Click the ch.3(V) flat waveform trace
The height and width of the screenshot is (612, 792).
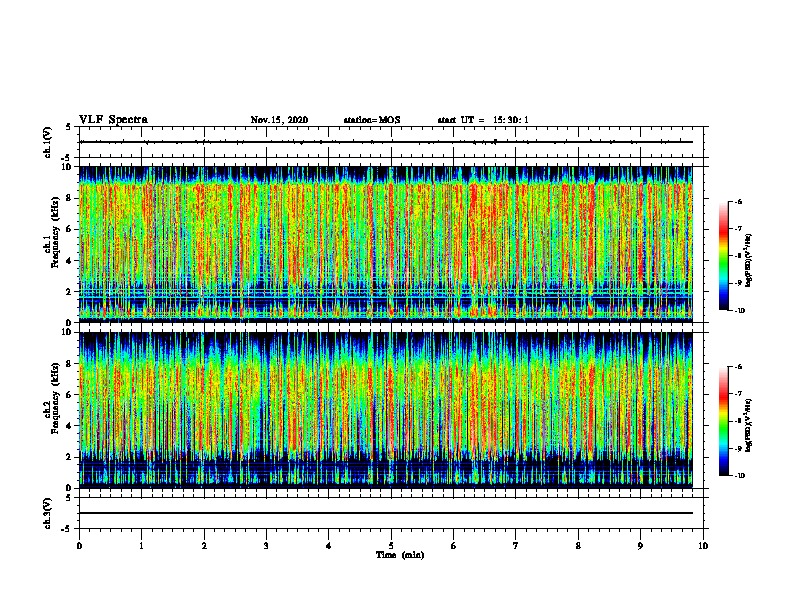point(386,513)
